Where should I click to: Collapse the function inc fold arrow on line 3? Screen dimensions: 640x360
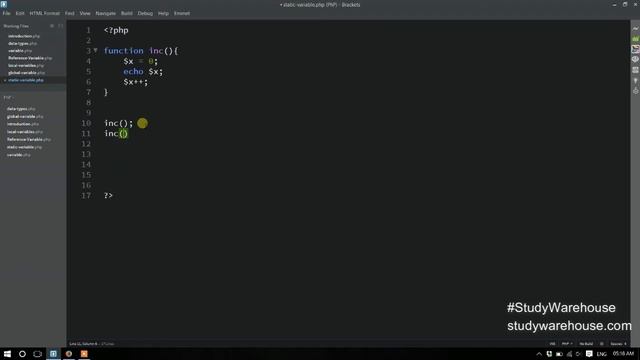96,51
